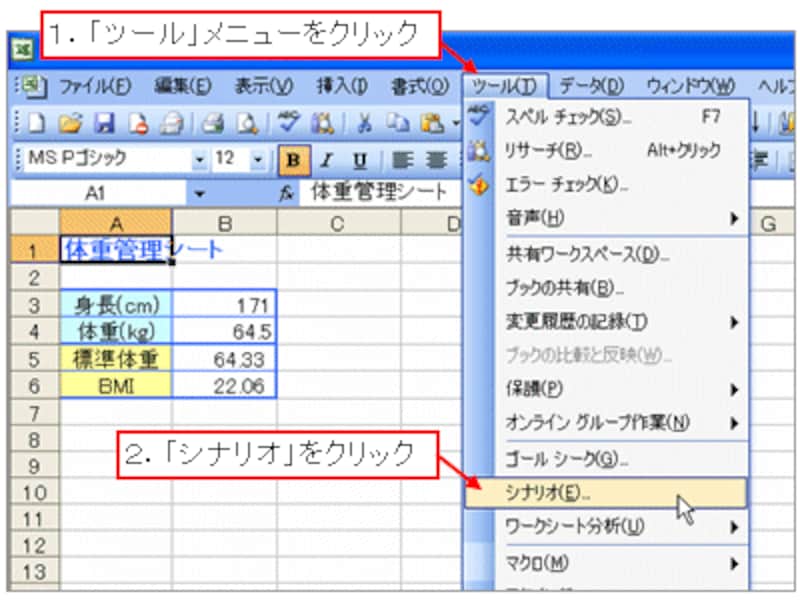Image resolution: width=800 pixels, height=600 pixels.
Task: Open an existing file via the folder icon
Action: click(x=70, y=123)
